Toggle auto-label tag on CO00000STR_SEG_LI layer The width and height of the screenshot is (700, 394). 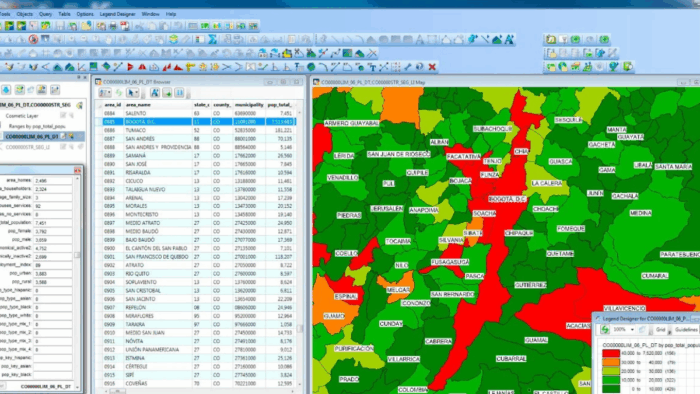(x=80, y=147)
